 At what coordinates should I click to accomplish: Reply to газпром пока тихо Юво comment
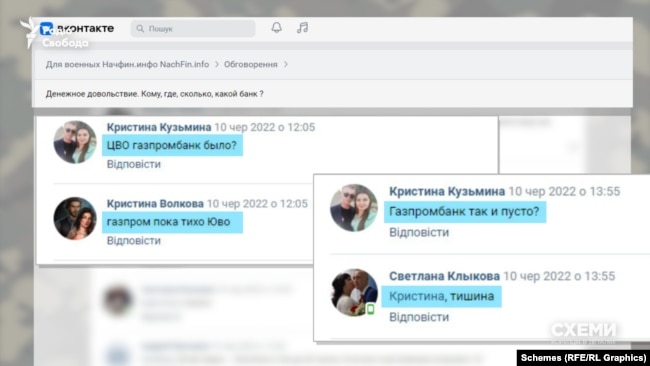[134, 241]
